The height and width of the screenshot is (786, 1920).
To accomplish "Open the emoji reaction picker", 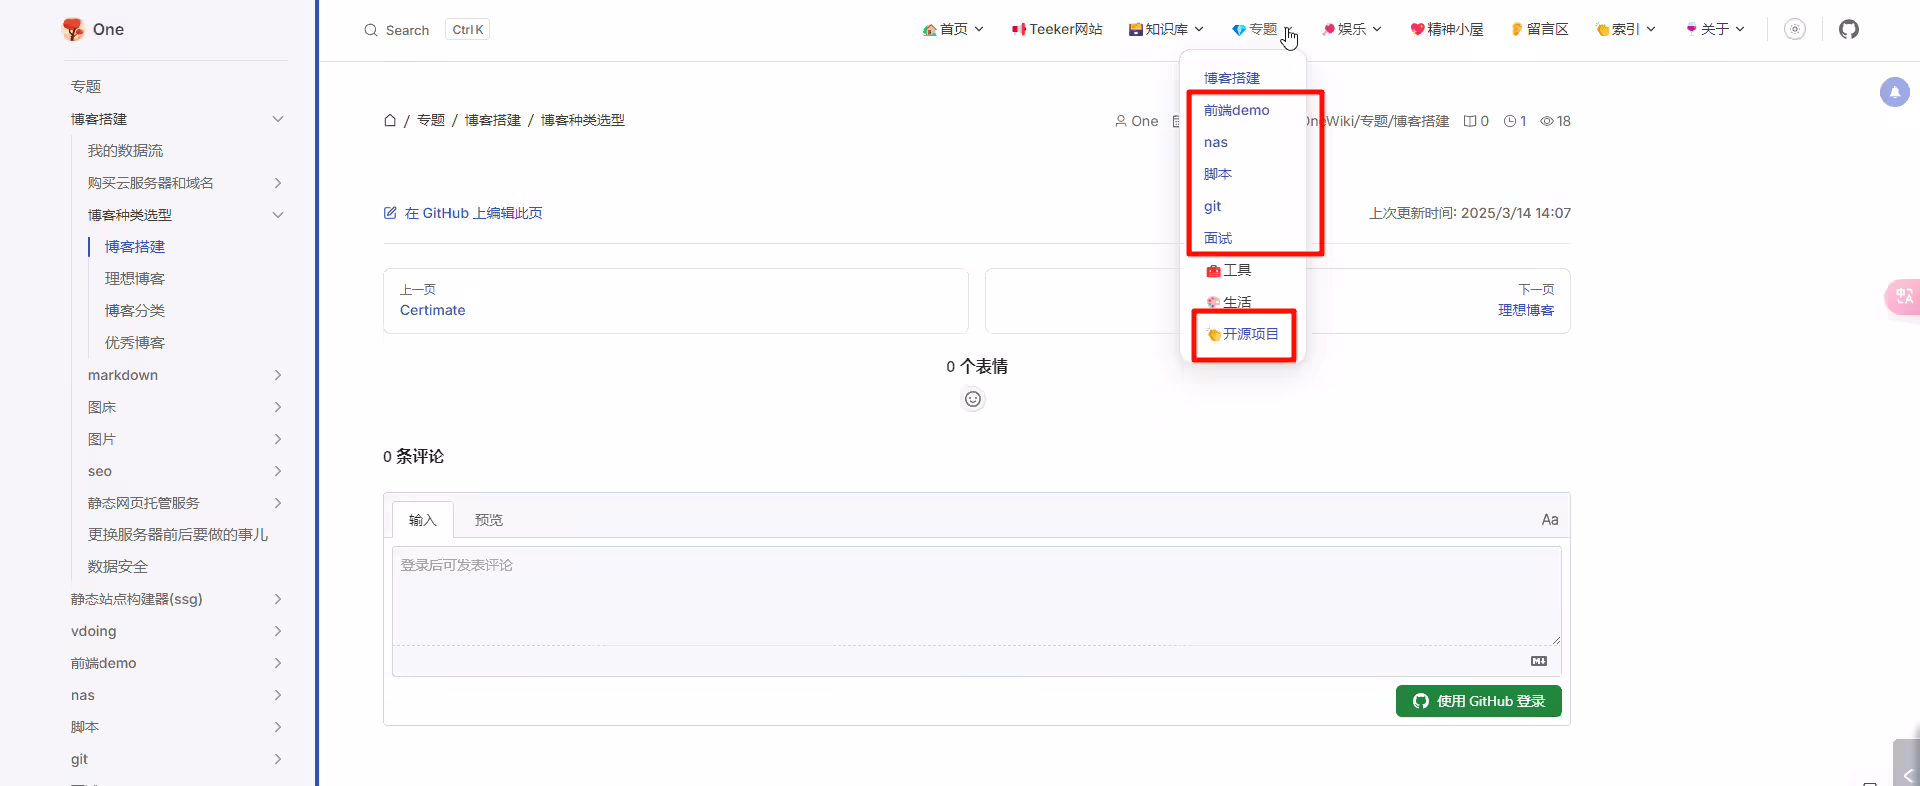I will [973, 399].
